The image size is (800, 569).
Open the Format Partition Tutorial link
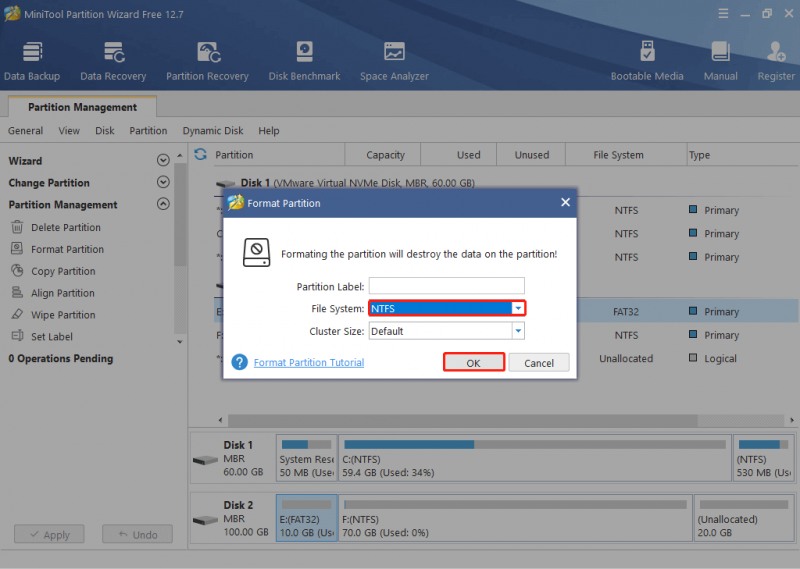coord(309,362)
